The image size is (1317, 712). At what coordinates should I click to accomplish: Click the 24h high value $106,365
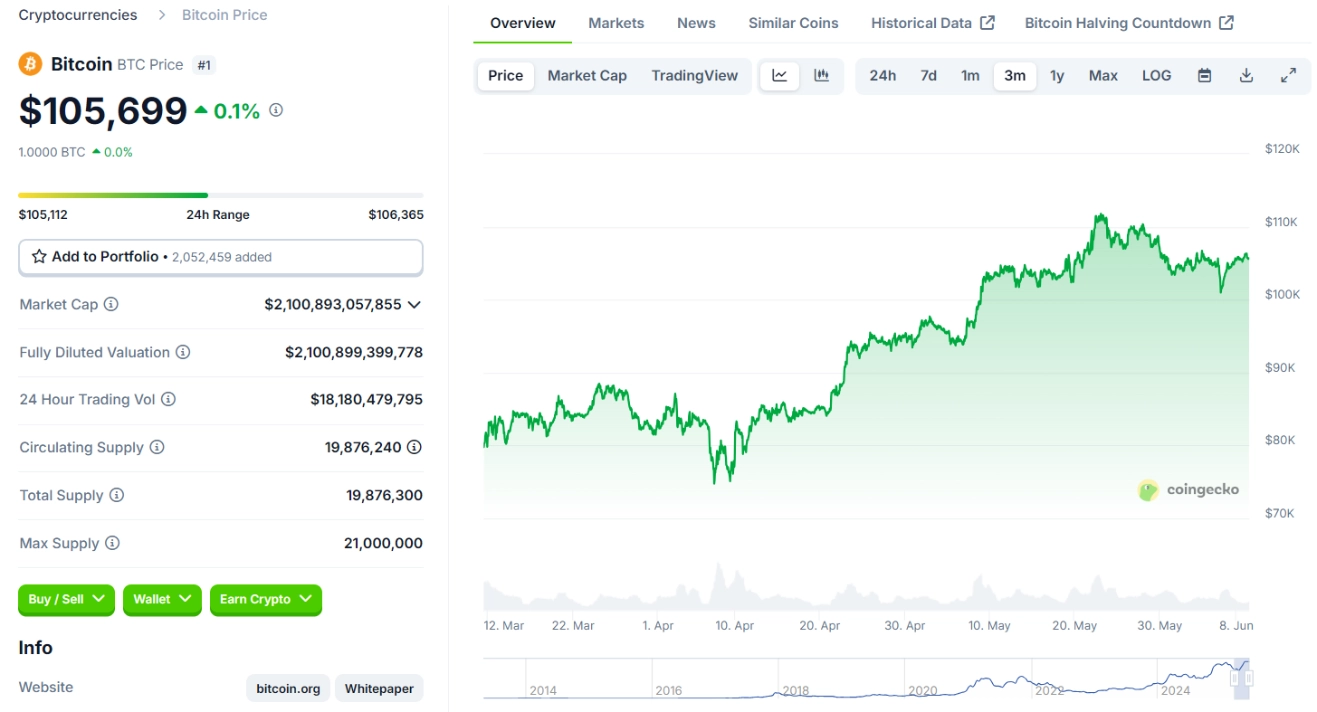point(396,214)
